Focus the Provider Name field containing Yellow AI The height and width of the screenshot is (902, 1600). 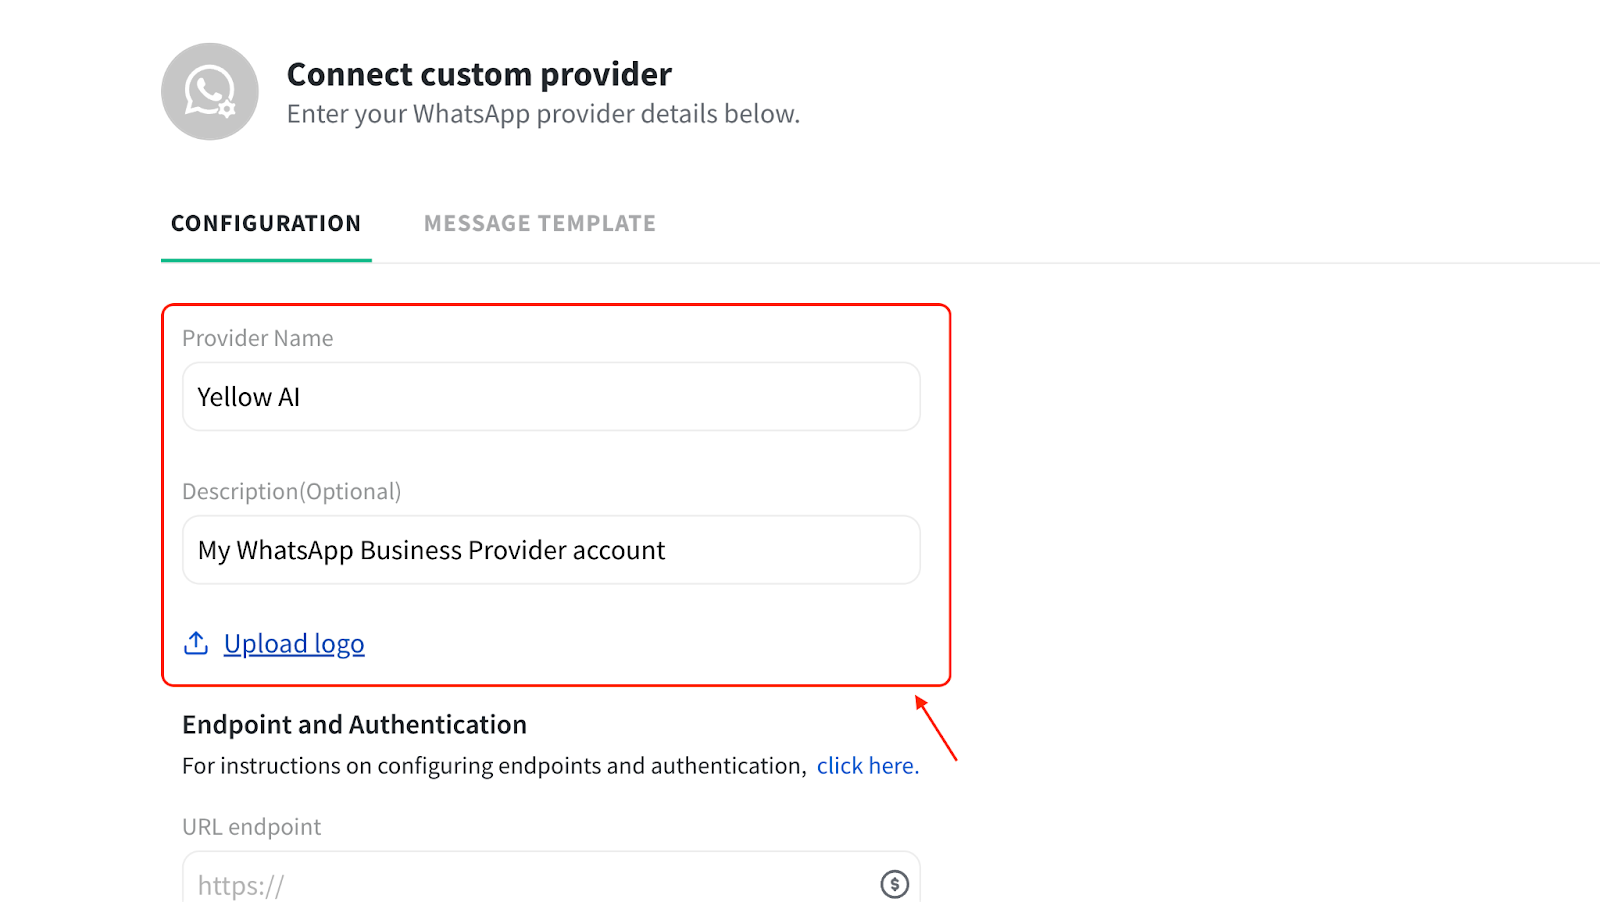550,397
